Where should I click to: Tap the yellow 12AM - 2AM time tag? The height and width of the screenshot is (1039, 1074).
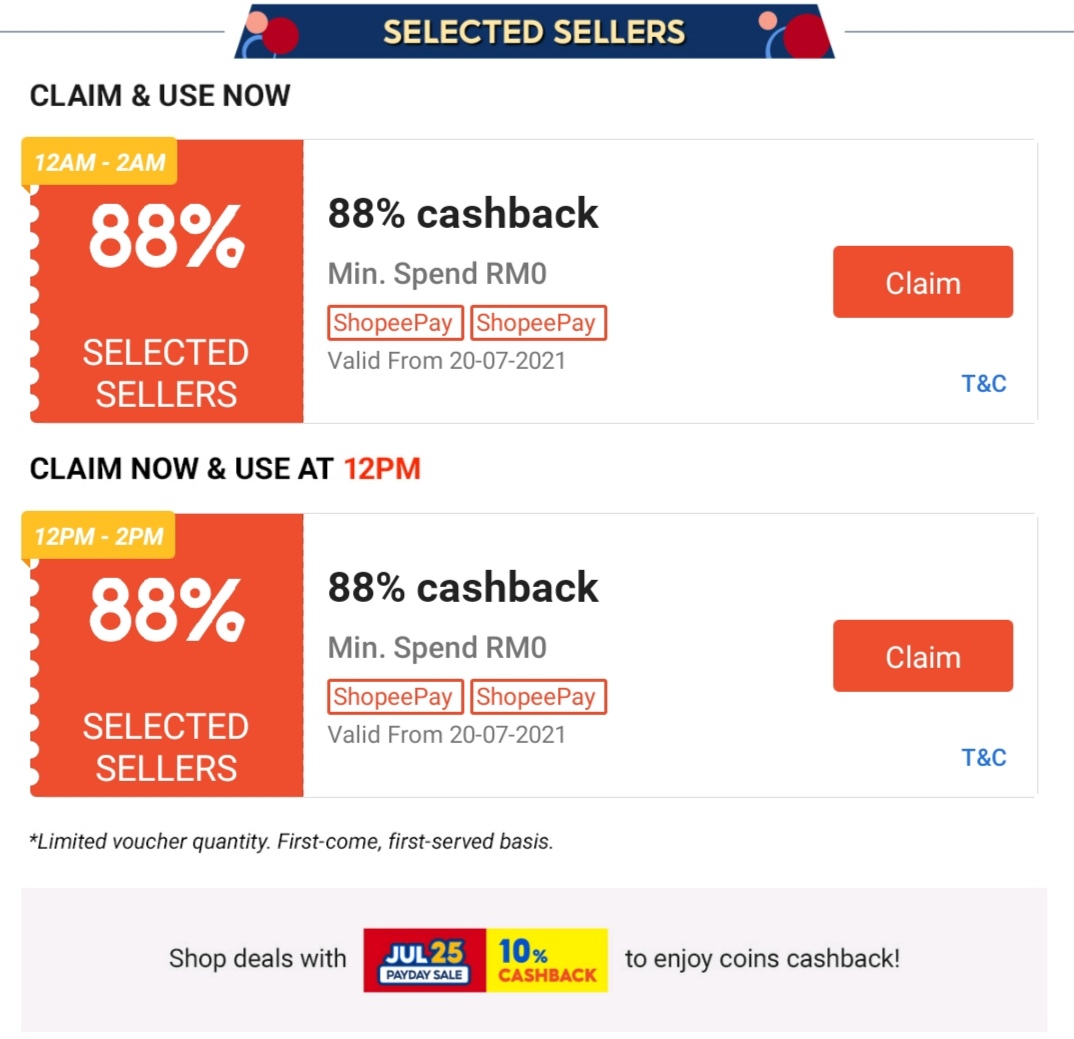(x=99, y=161)
